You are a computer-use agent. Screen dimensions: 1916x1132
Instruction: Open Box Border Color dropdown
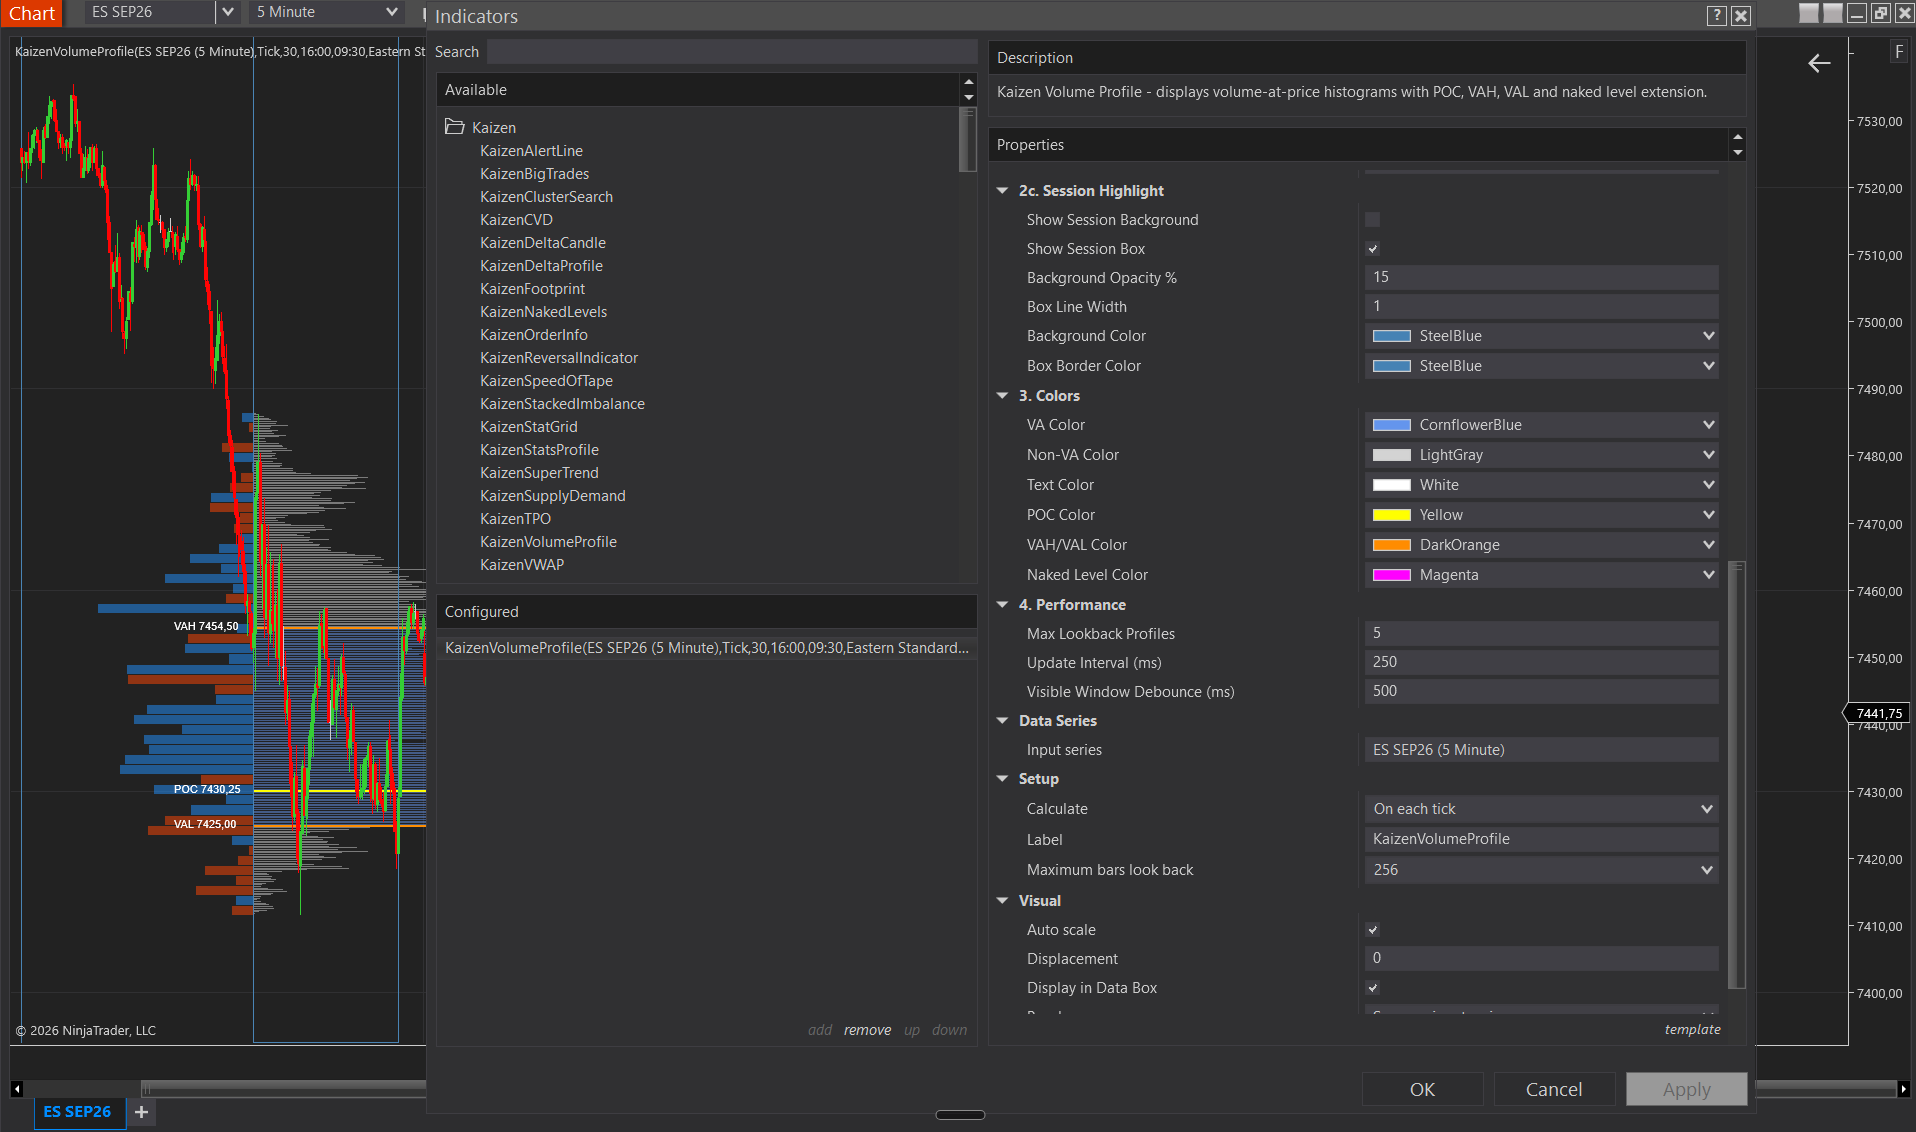pos(1542,366)
